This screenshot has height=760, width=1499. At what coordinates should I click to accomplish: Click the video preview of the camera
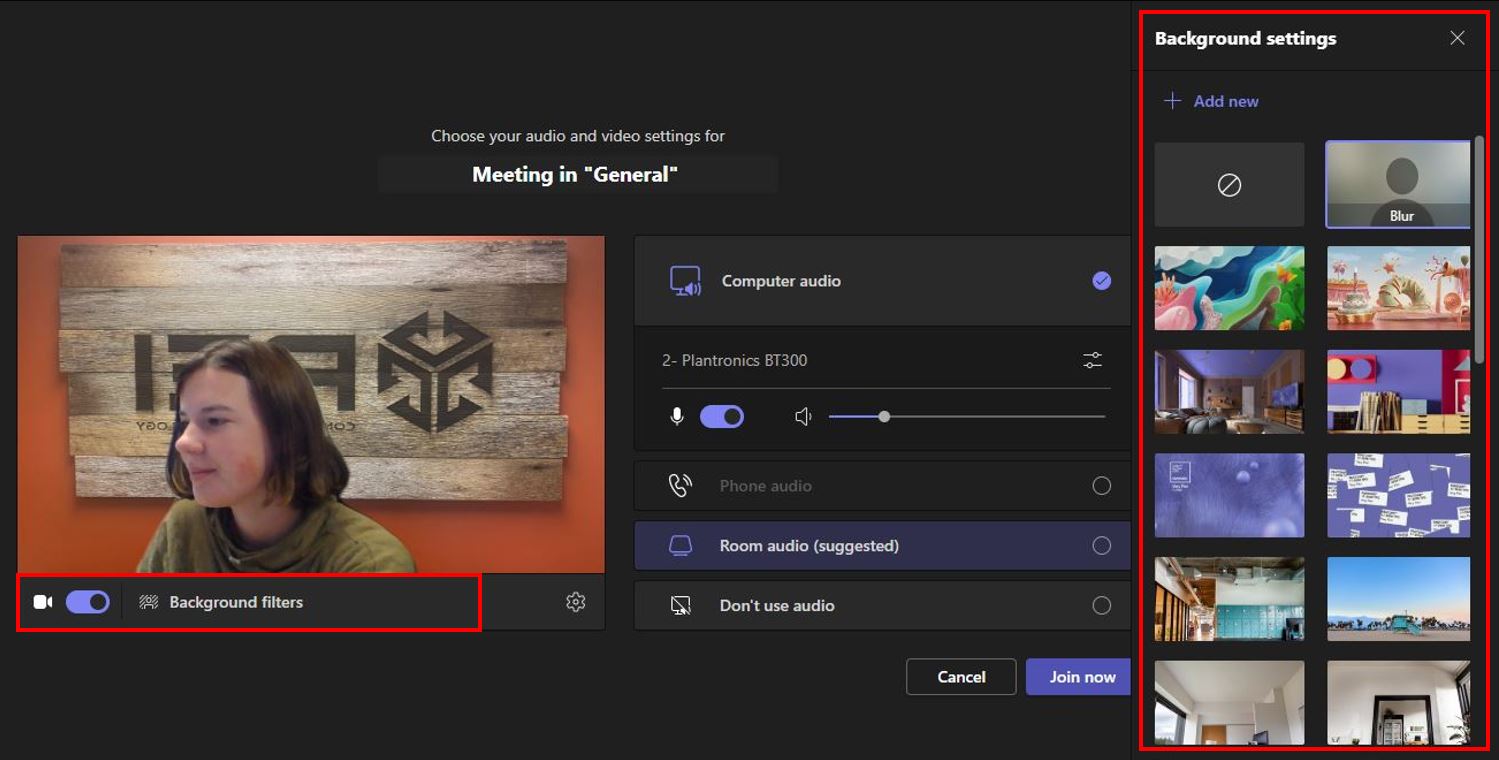[x=311, y=404]
